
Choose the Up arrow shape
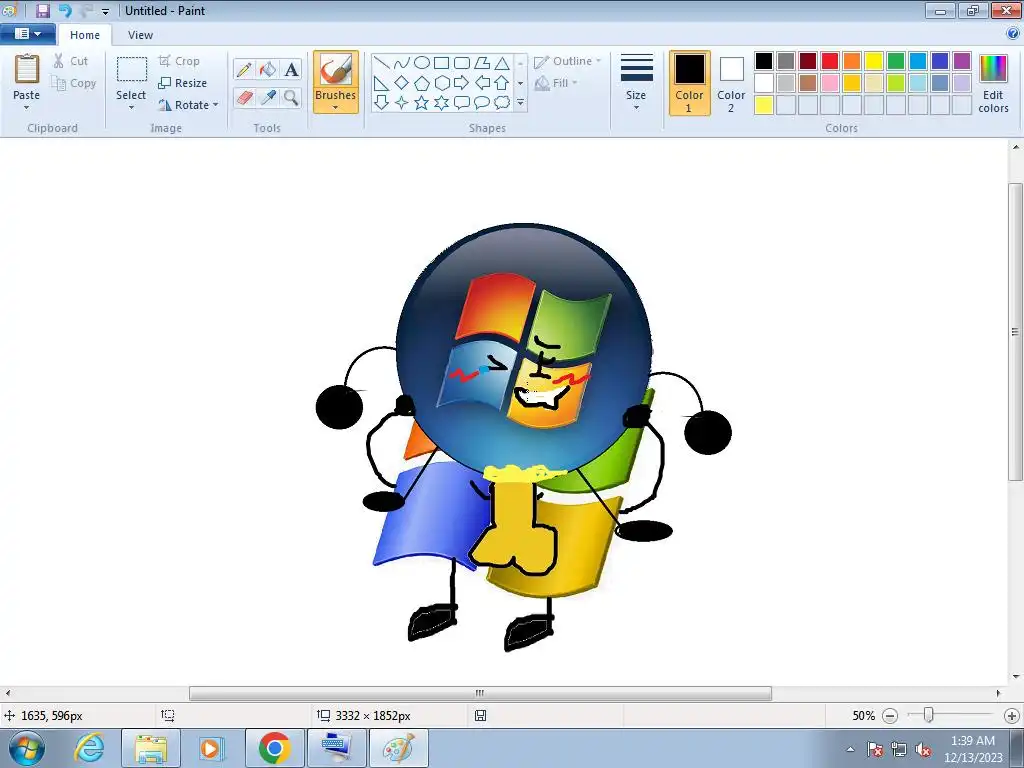click(502, 83)
